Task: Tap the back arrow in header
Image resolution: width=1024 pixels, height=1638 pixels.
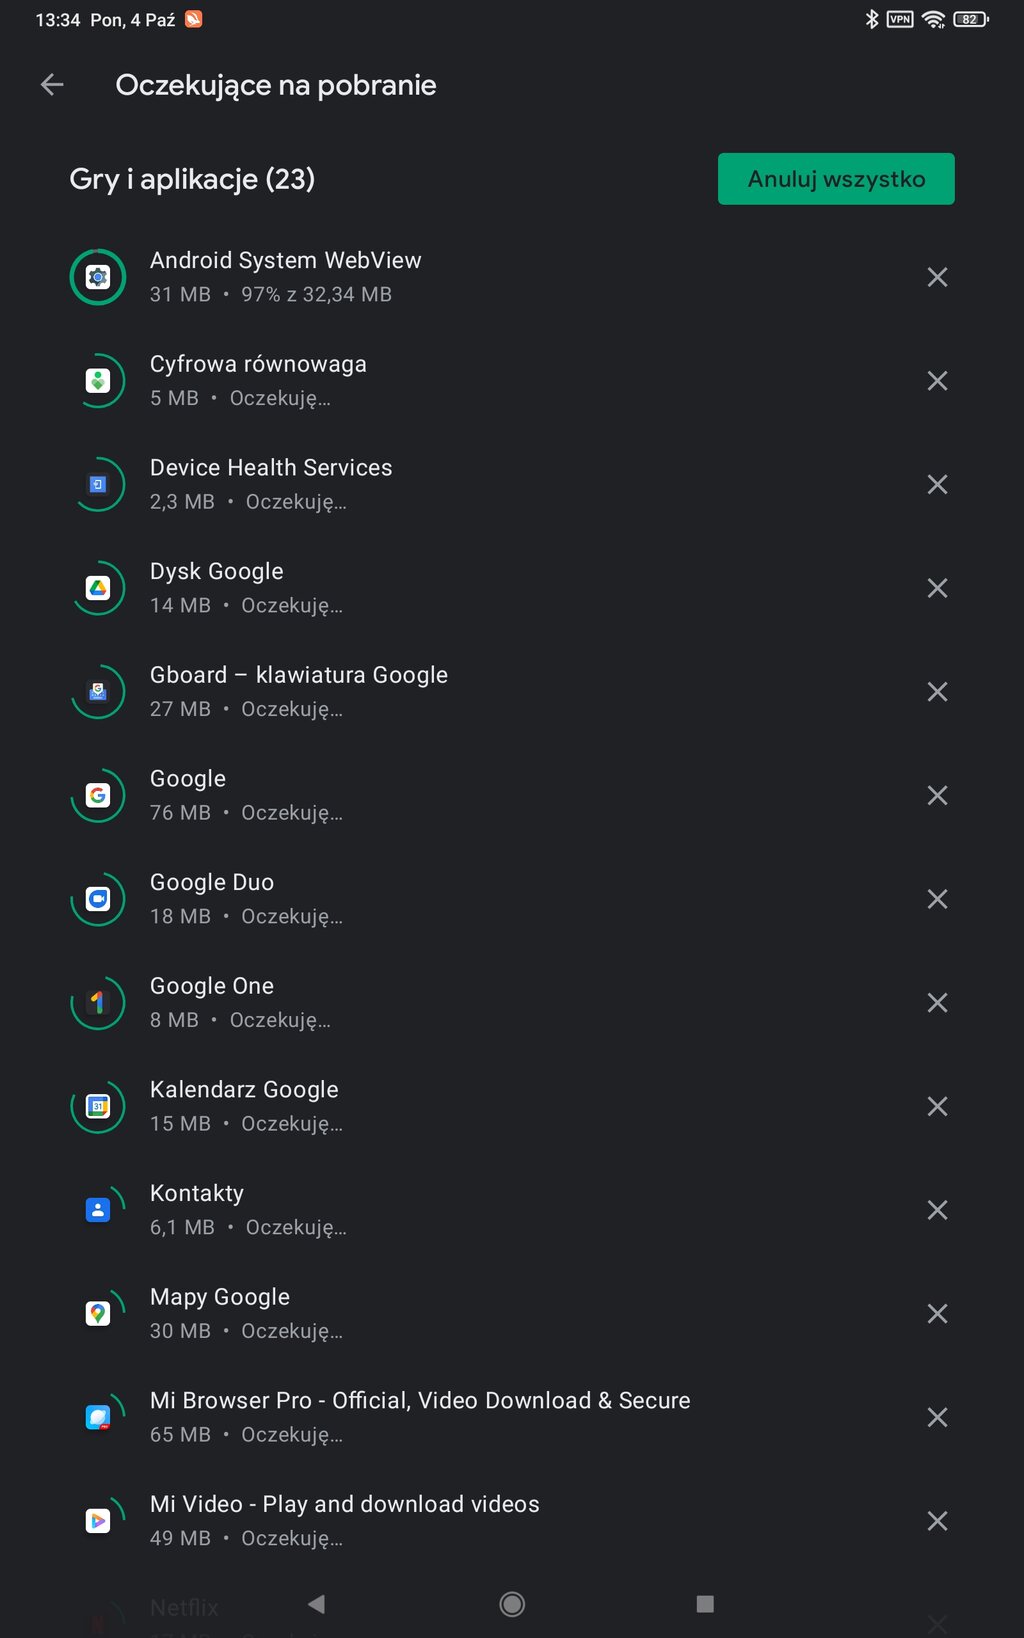Action: (x=52, y=85)
